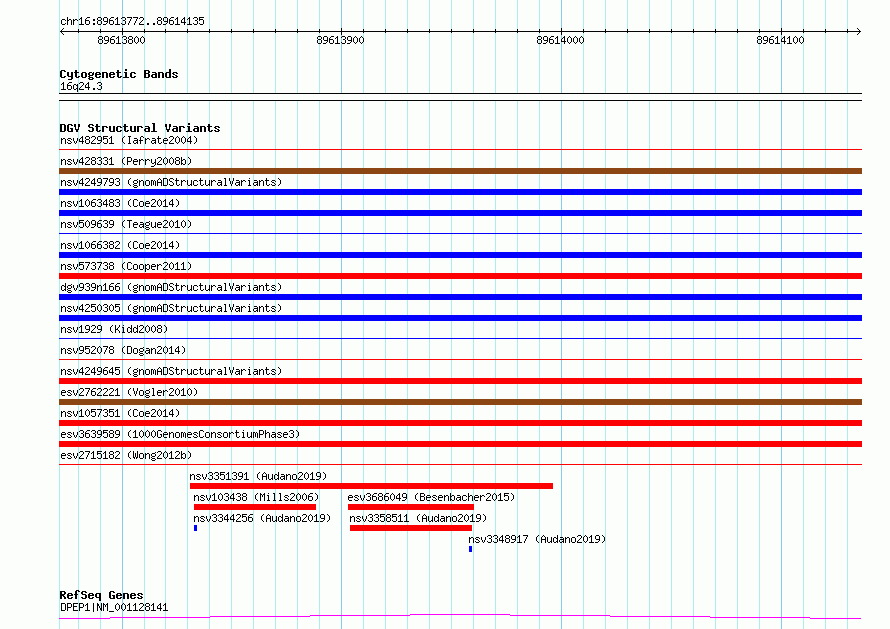This screenshot has height=629, width=890.
Task: Click the nsv1066382 (Coe2014) label
Action: click(x=120, y=245)
